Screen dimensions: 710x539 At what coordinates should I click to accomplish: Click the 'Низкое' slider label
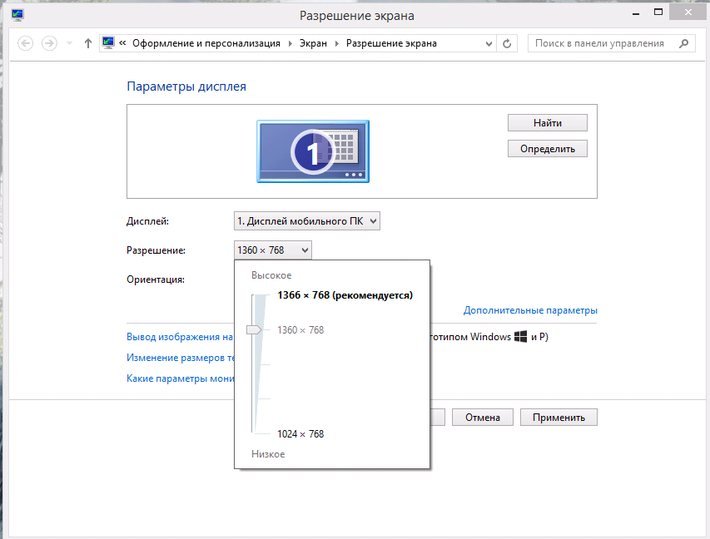tap(268, 454)
